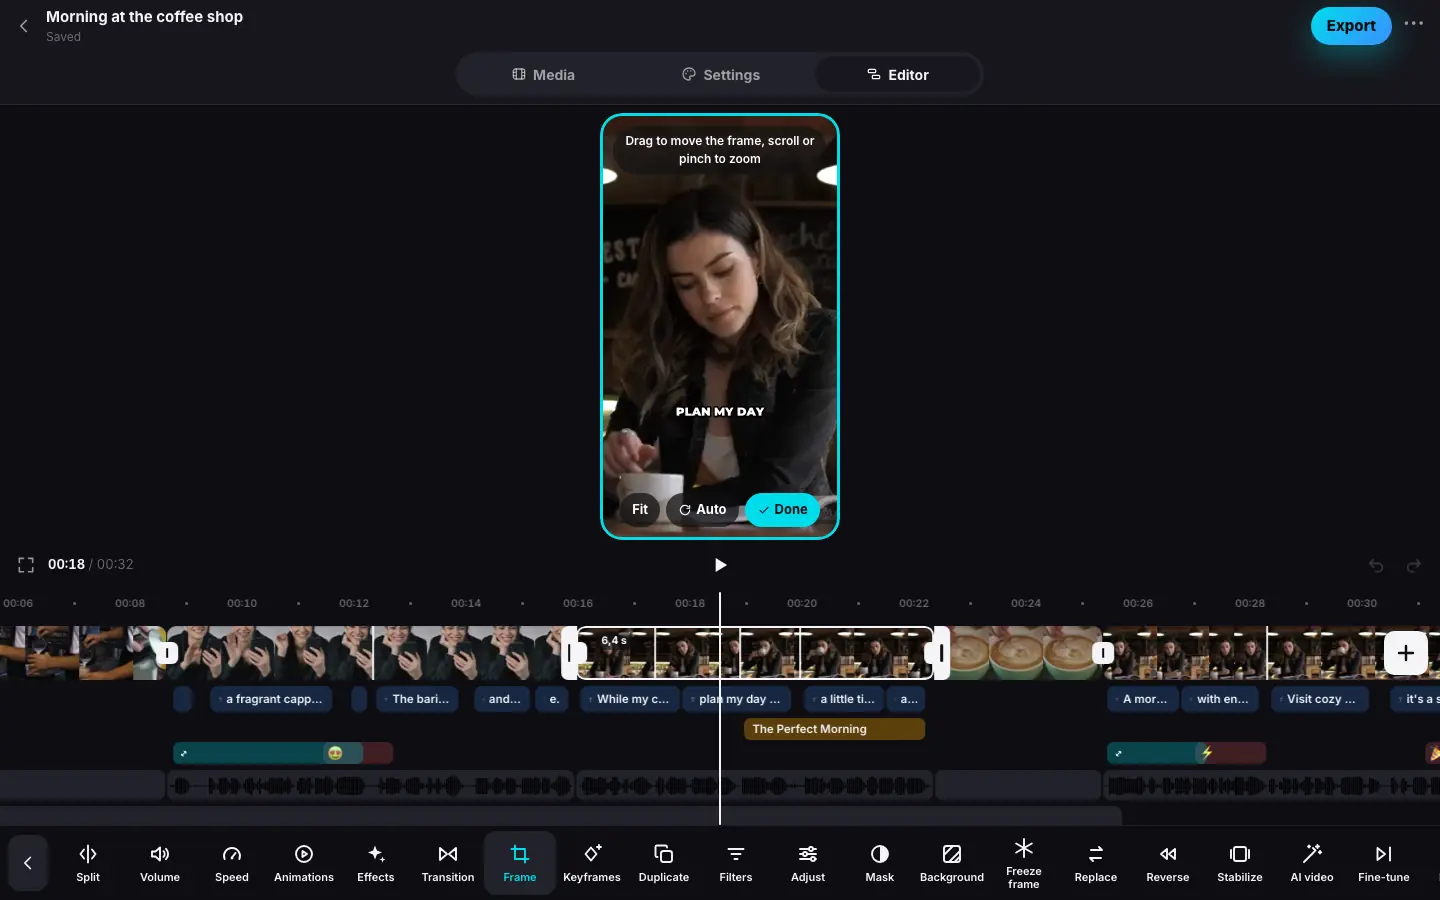Select the "Visit cozy ..." subtitle clip
The height and width of the screenshot is (900, 1440).
coord(1322,699)
